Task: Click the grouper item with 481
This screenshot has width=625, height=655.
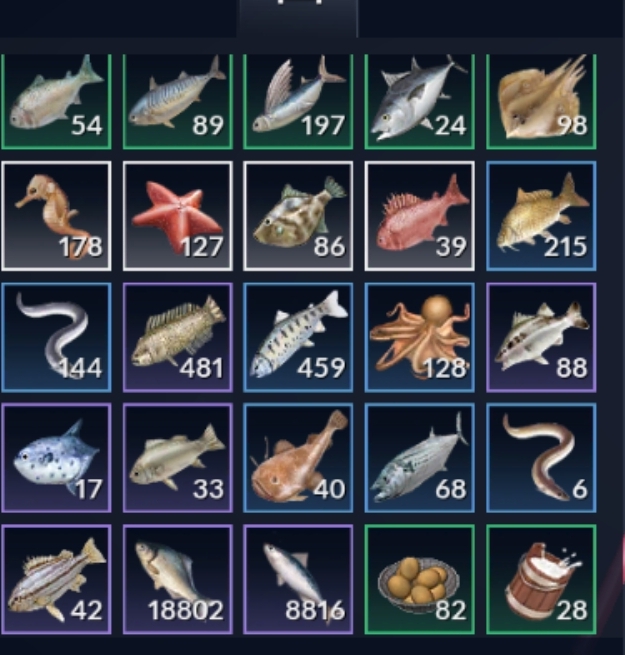Action: pos(178,338)
